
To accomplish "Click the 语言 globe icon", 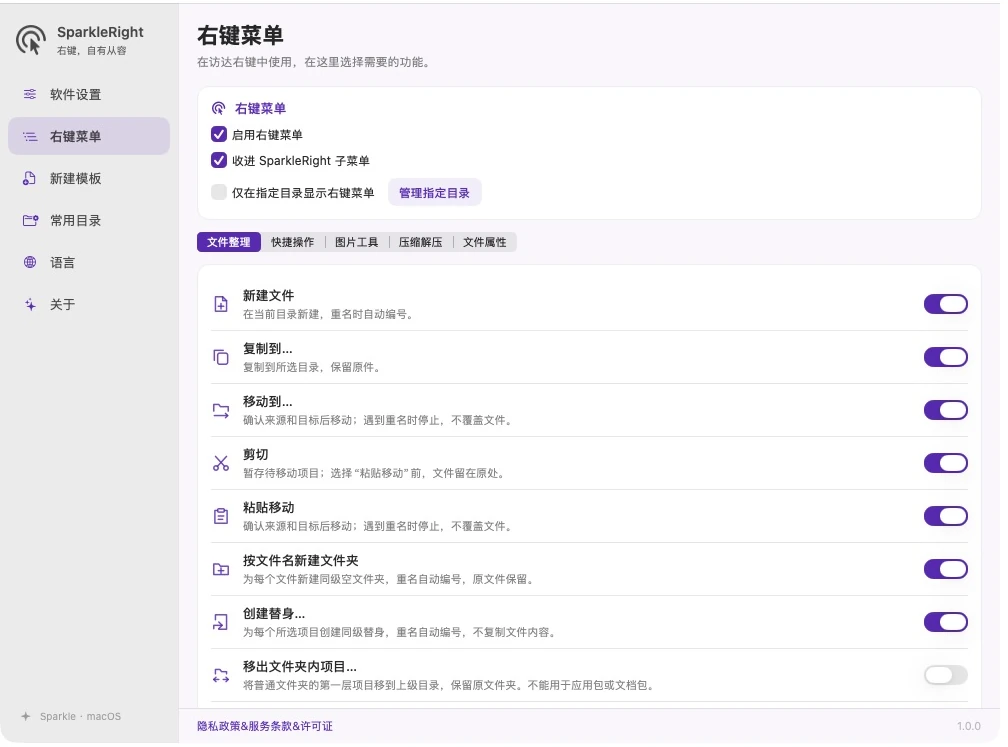I will (x=30, y=262).
